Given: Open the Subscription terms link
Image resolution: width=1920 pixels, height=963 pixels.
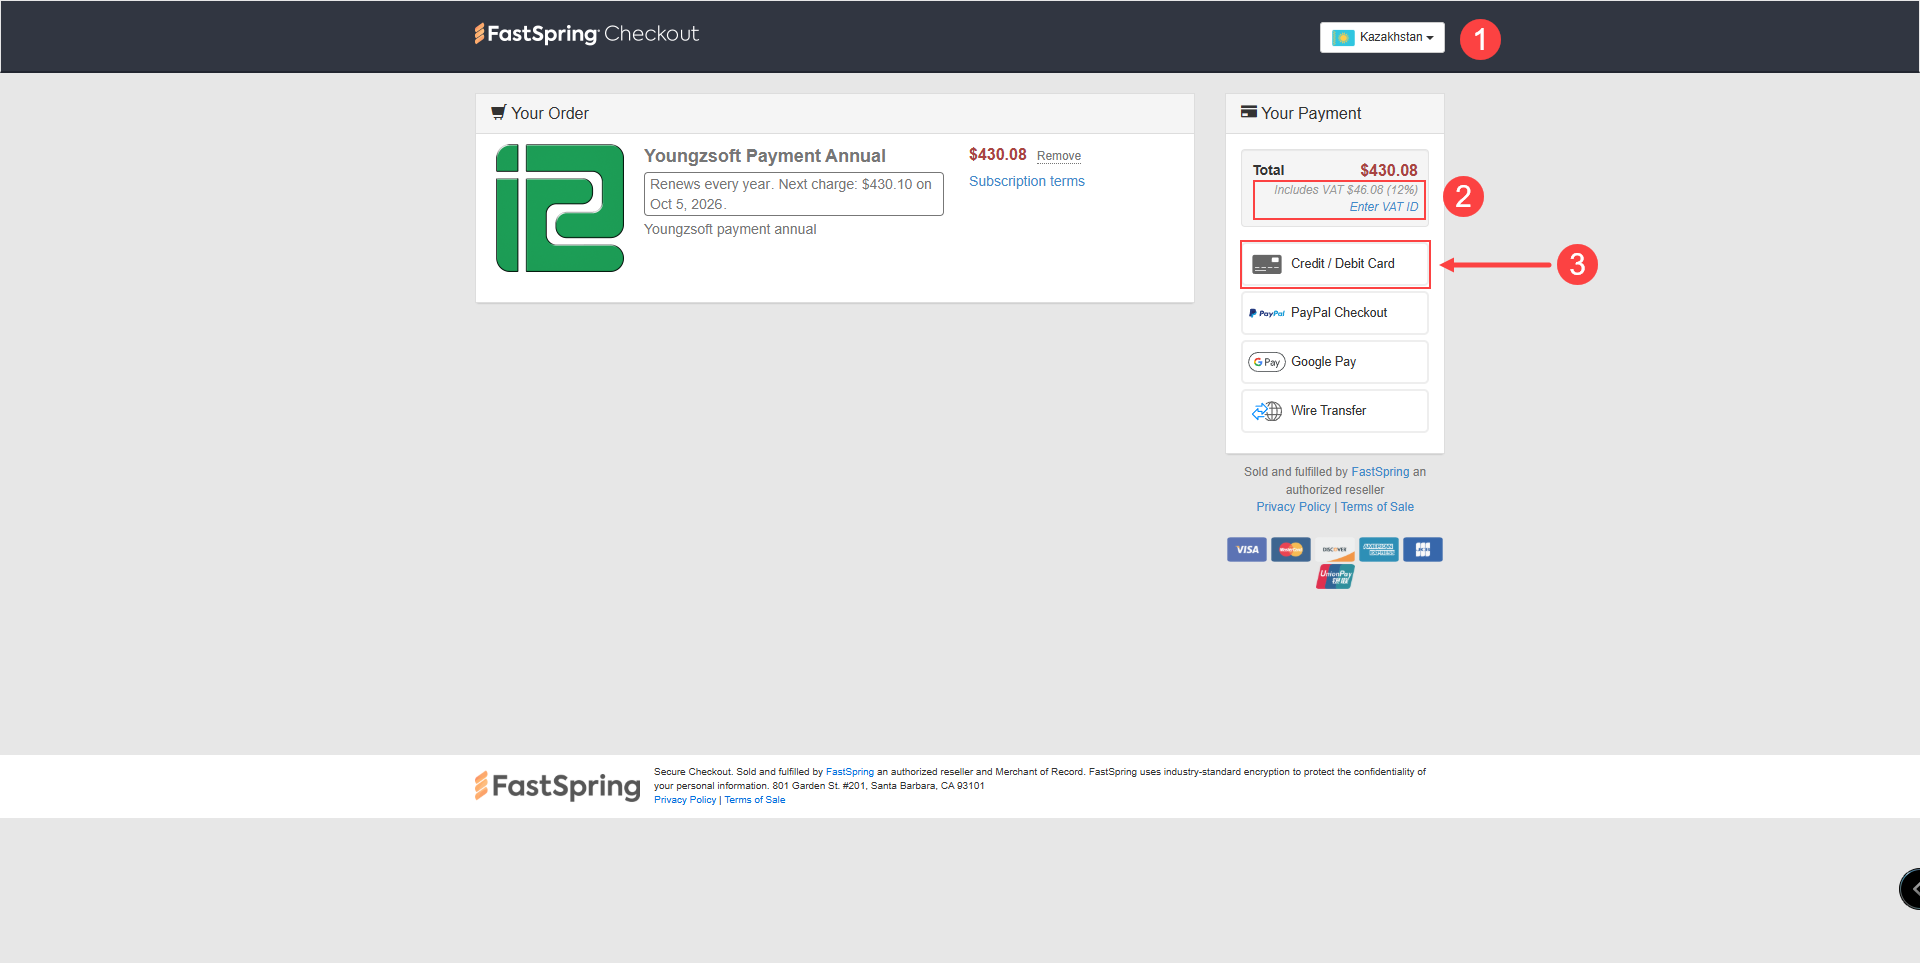Looking at the screenshot, I should [1026, 181].
